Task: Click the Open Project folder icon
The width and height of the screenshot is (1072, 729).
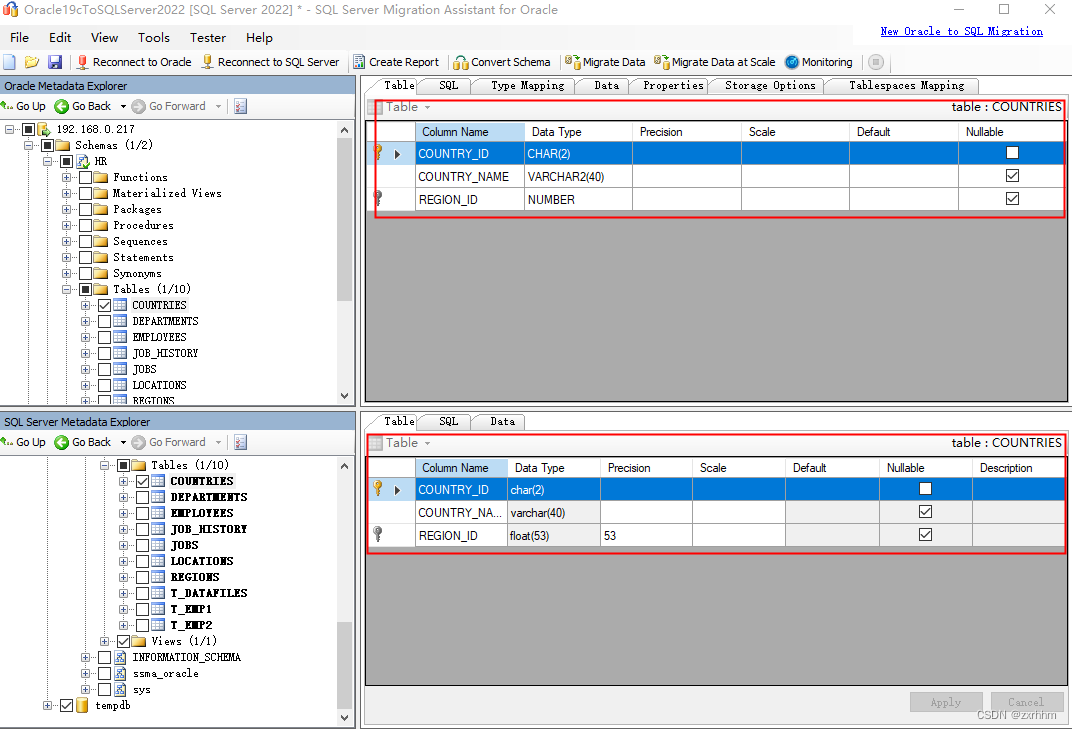Action: (31, 62)
